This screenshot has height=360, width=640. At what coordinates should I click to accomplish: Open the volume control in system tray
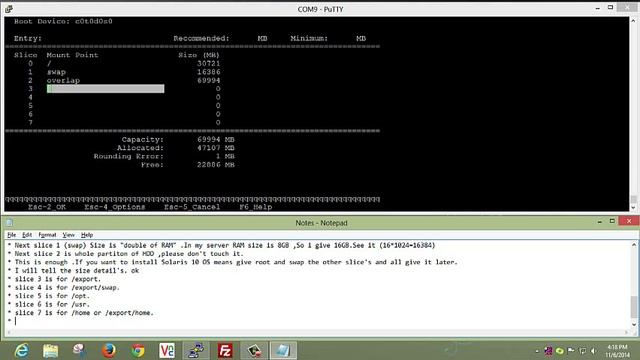coord(594,351)
